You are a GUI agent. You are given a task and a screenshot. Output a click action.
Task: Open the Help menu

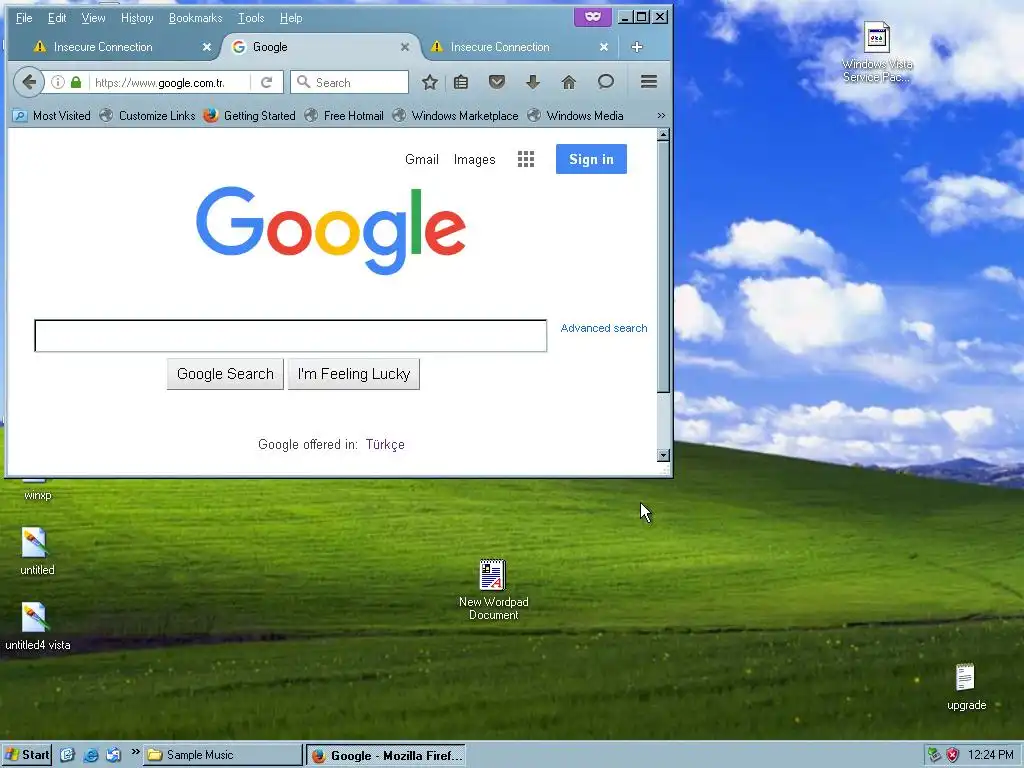point(291,18)
